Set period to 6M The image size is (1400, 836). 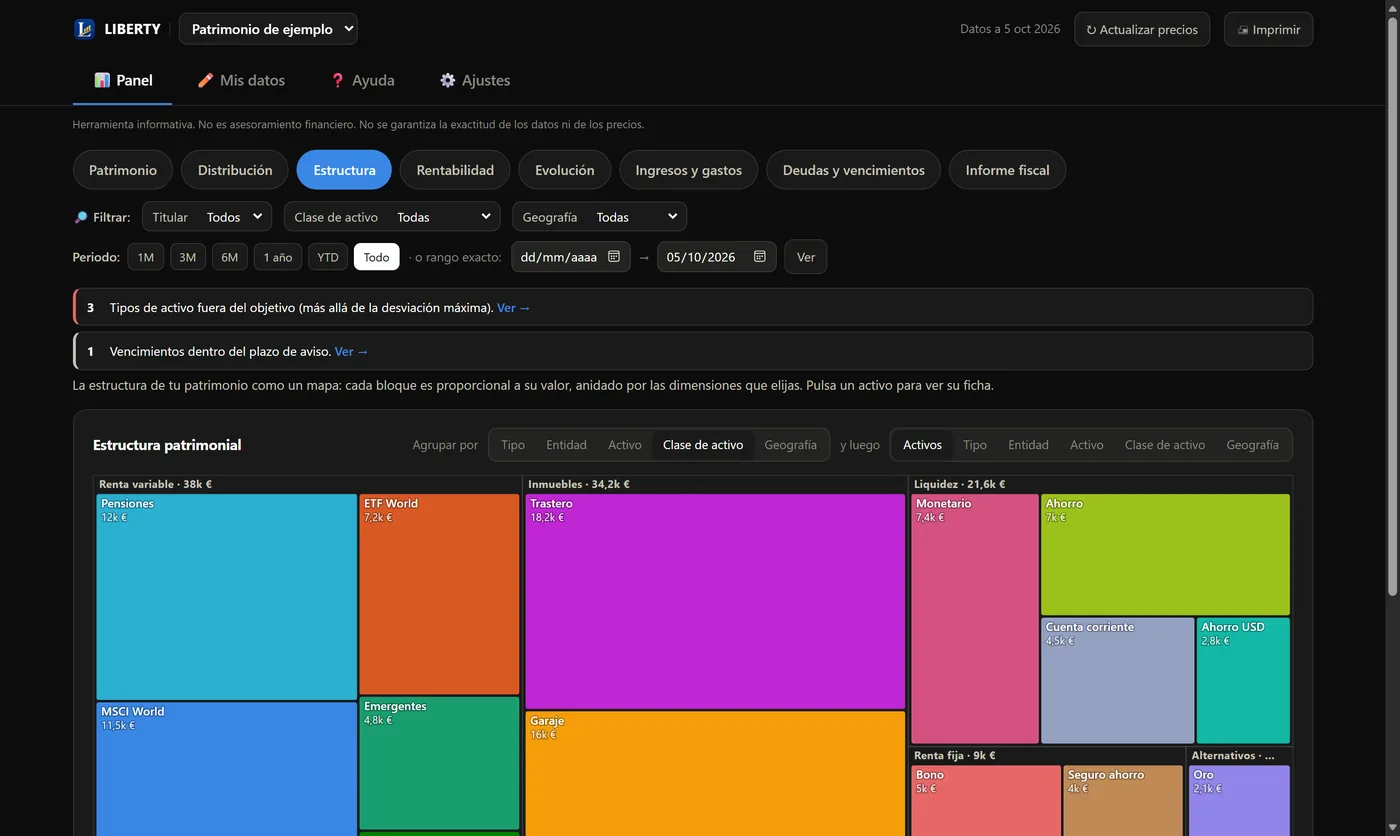pos(230,257)
